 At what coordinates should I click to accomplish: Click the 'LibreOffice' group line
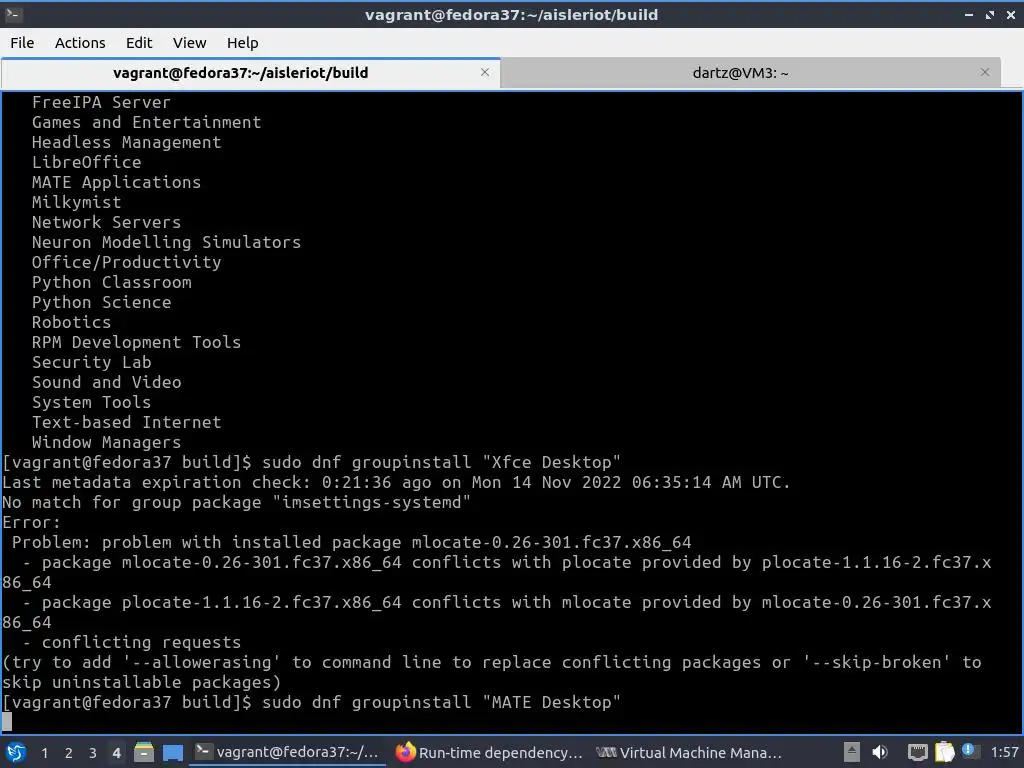tap(86, 162)
